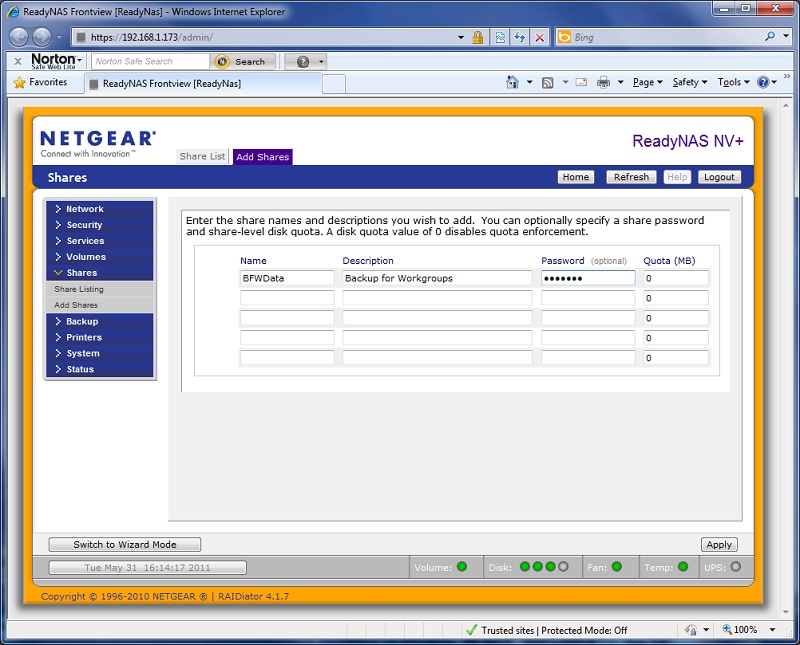Open the Page menu
This screenshot has width=800, height=645.
click(x=647, y=82)
